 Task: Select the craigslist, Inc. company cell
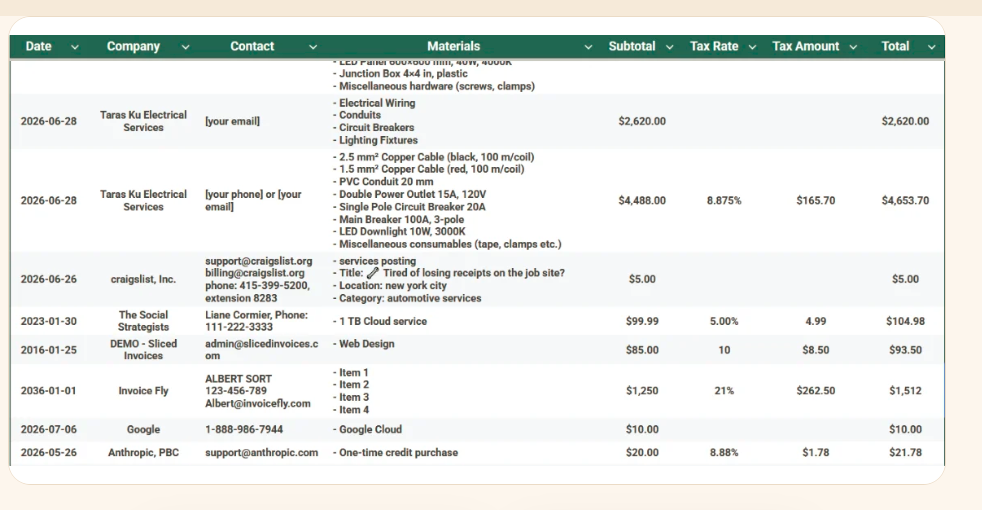point(143,279)
